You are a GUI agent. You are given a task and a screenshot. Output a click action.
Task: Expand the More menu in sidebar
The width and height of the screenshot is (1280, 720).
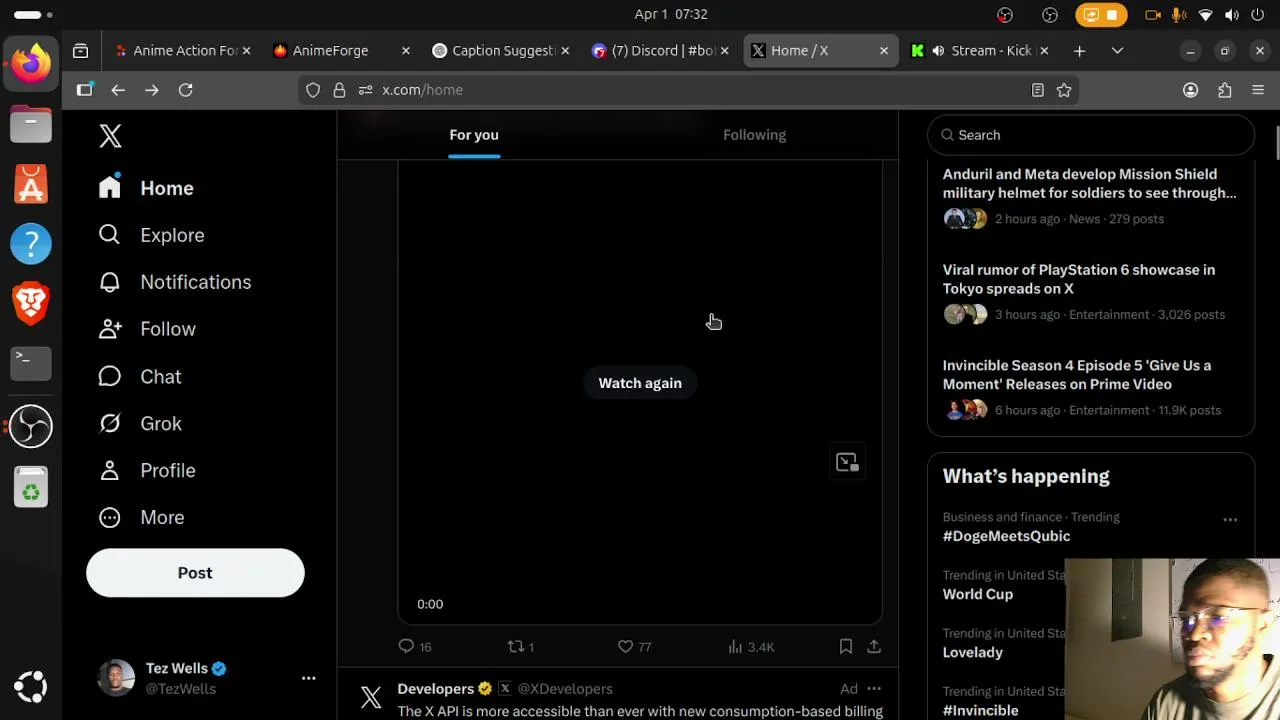pos(141,518)
